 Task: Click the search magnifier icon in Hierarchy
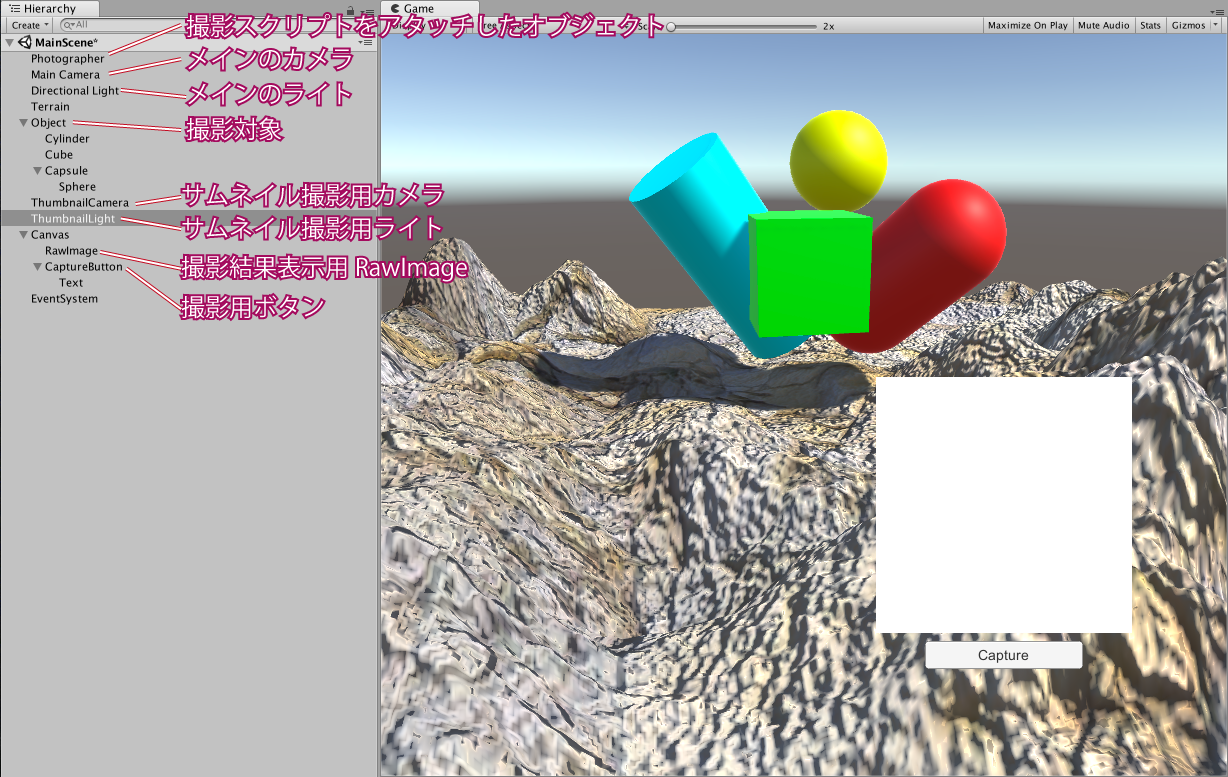tap(68, 25)
